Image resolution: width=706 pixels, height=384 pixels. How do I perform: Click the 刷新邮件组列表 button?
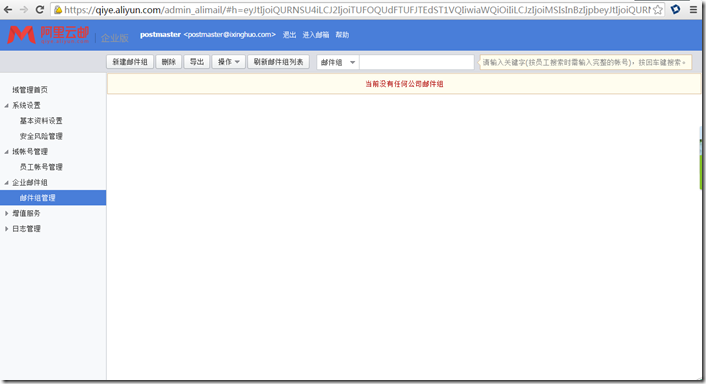[x=278, y=62]
